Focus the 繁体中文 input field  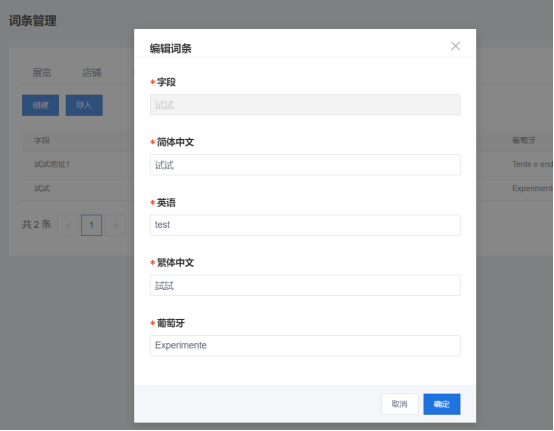coord(305,285)
